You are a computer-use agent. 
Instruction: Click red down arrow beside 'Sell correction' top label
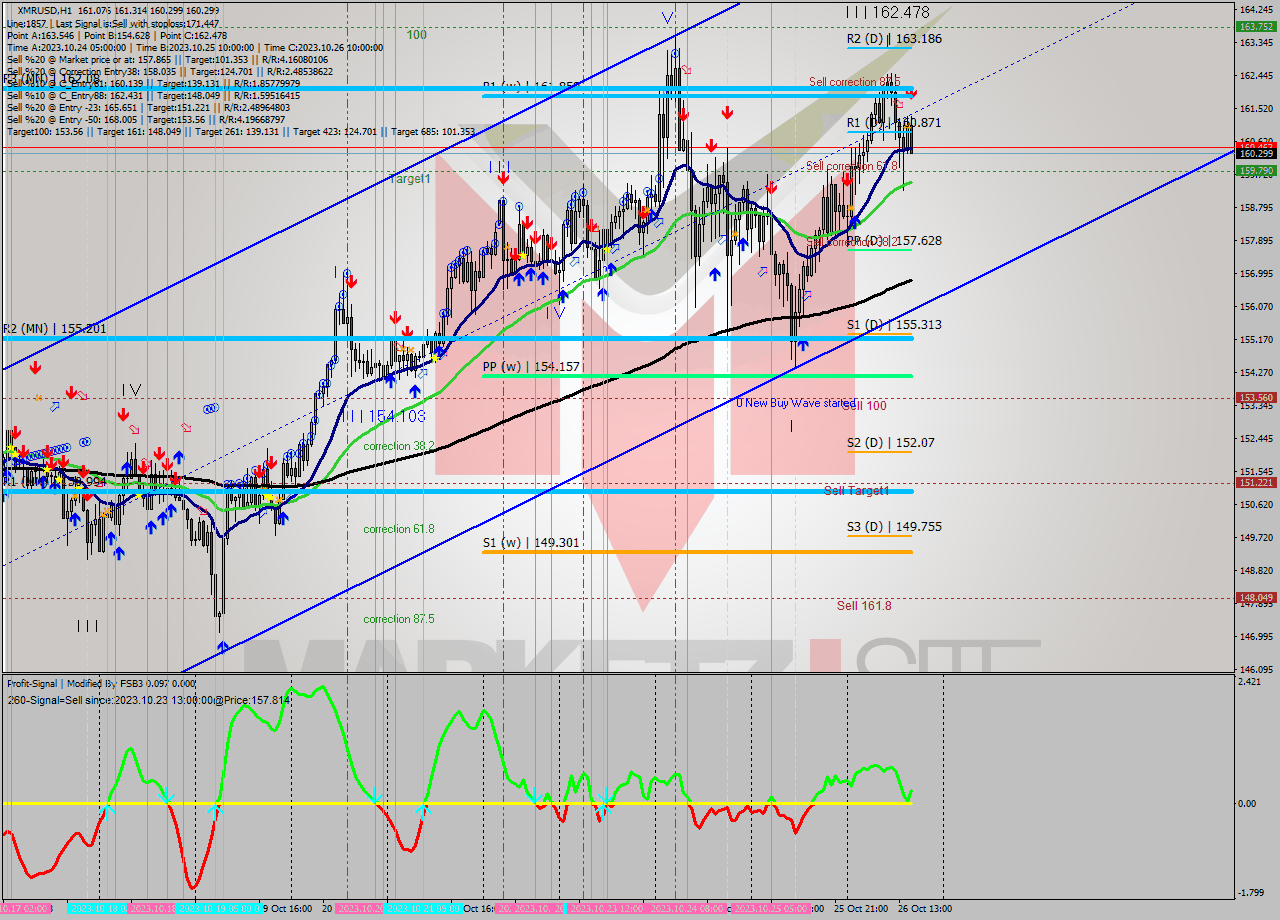tap(911, 92)
